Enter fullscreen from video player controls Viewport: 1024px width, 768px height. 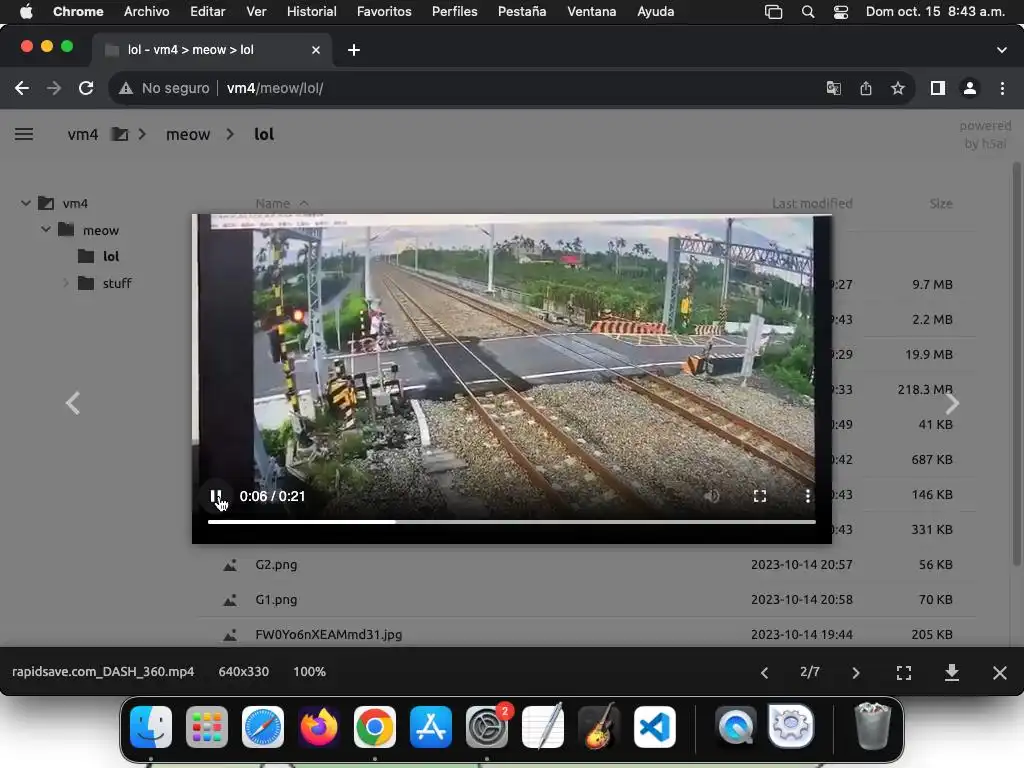(x=760, y=496)
